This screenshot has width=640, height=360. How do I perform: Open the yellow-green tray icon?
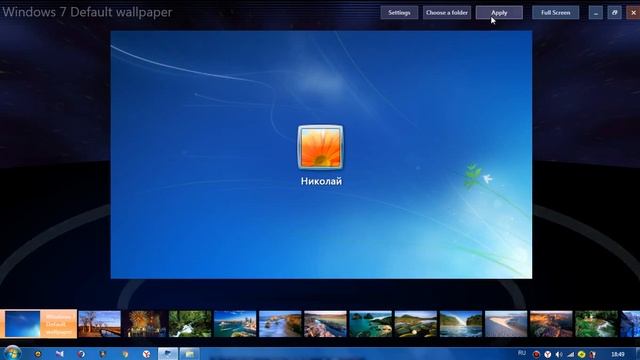tap(581, 354)
